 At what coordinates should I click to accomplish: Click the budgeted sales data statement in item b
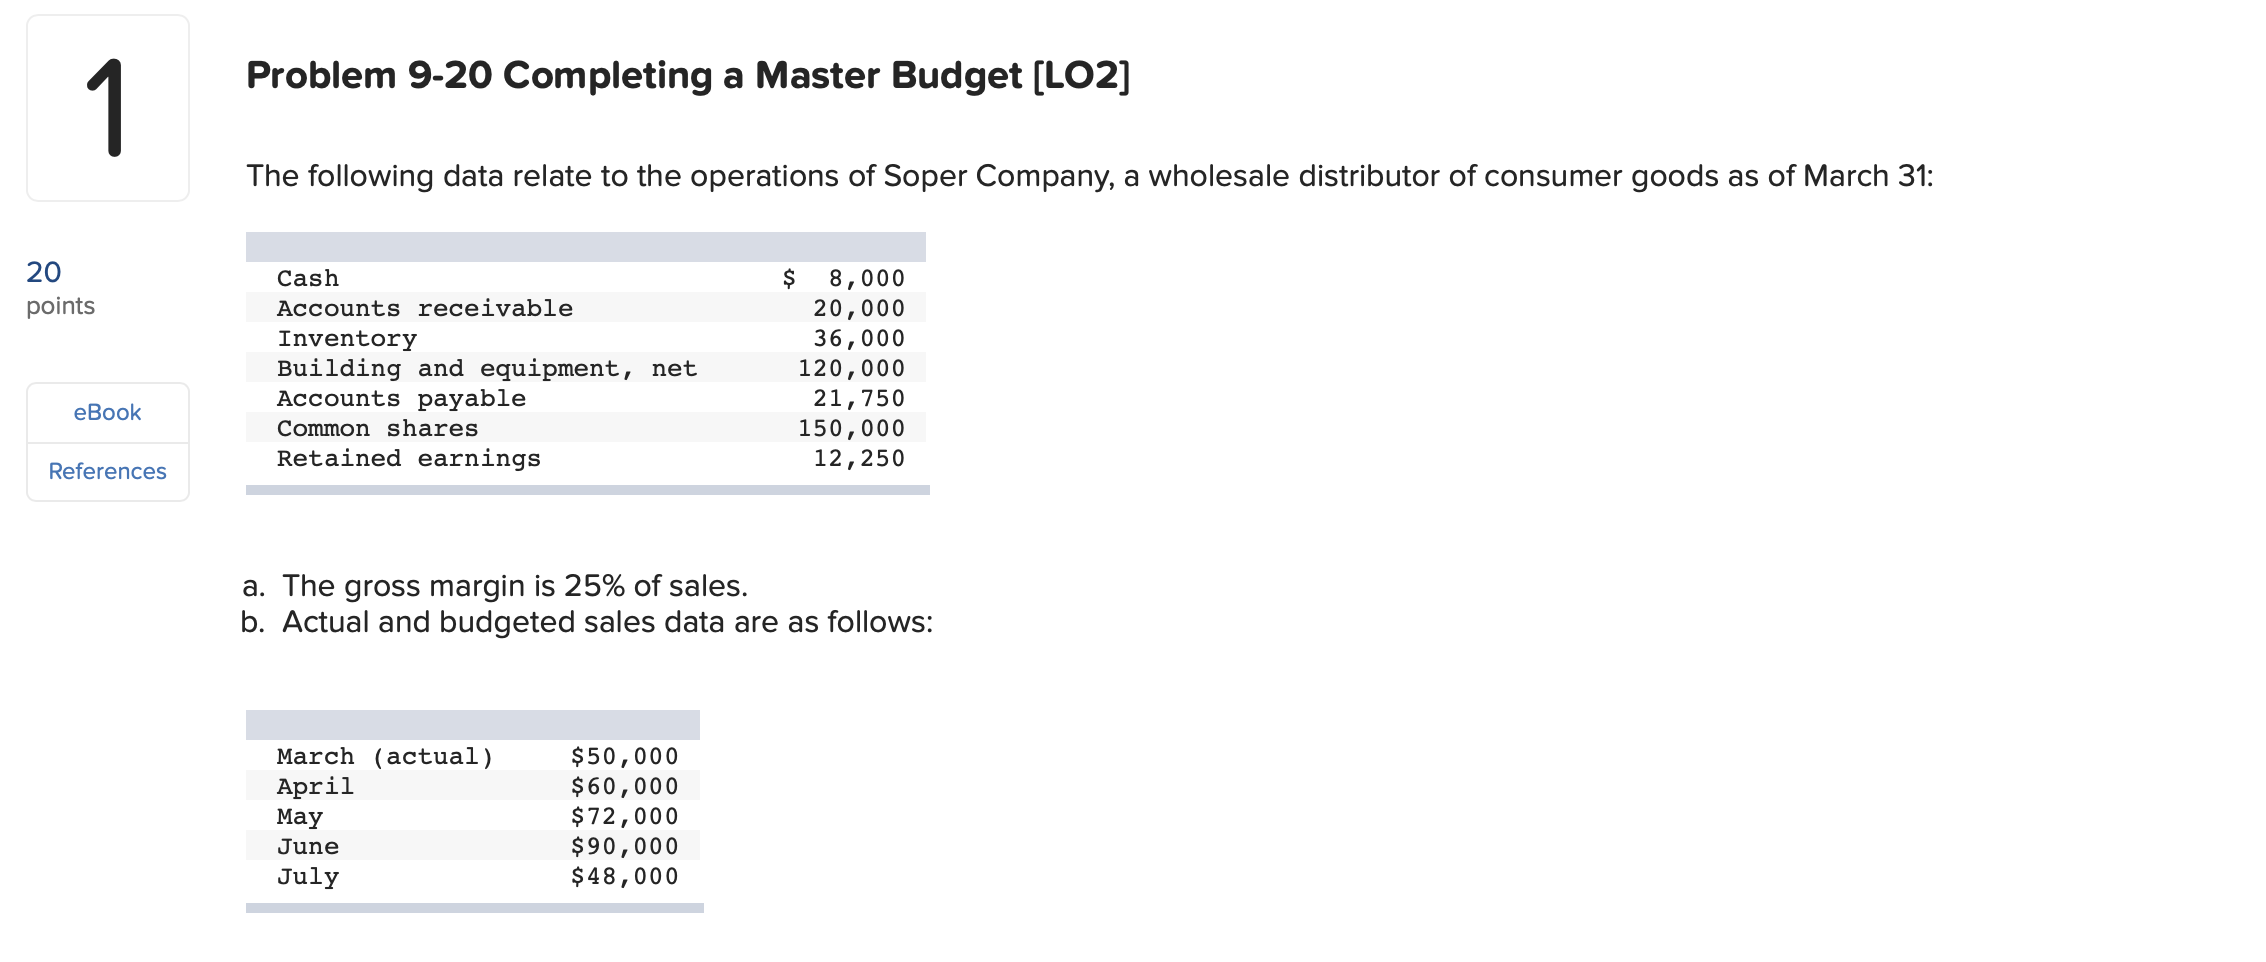(x=586, y=621)
